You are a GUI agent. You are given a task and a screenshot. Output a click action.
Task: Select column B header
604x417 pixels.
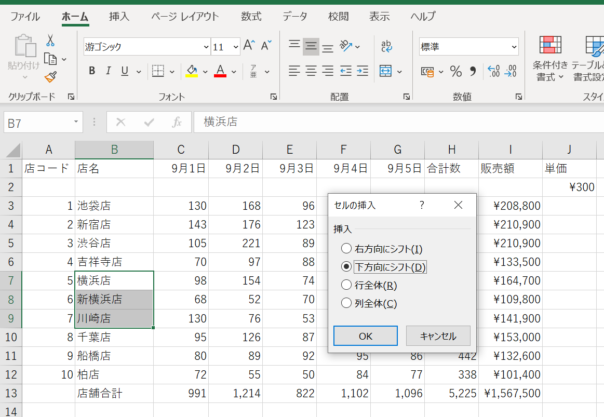tap(114, 149)
